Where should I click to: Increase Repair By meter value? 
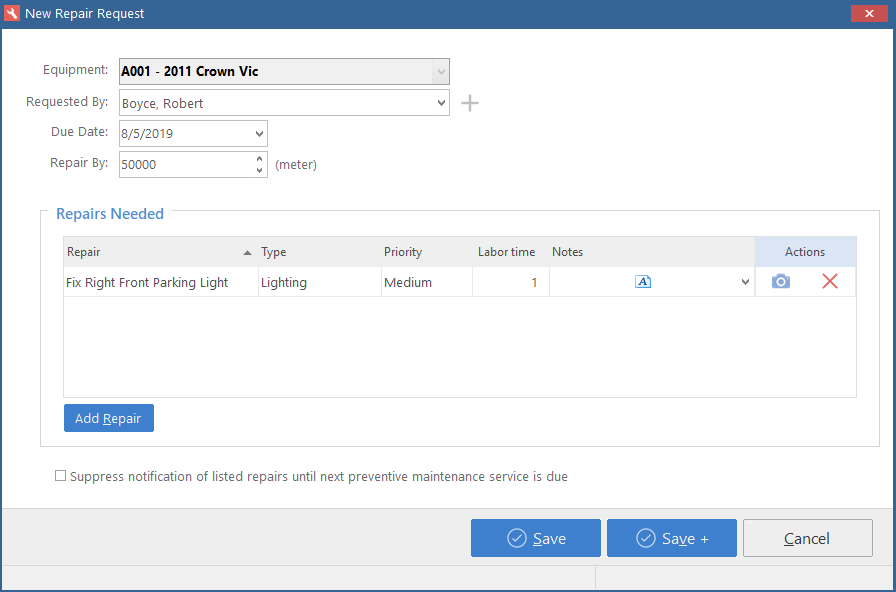tap(259, 158)
